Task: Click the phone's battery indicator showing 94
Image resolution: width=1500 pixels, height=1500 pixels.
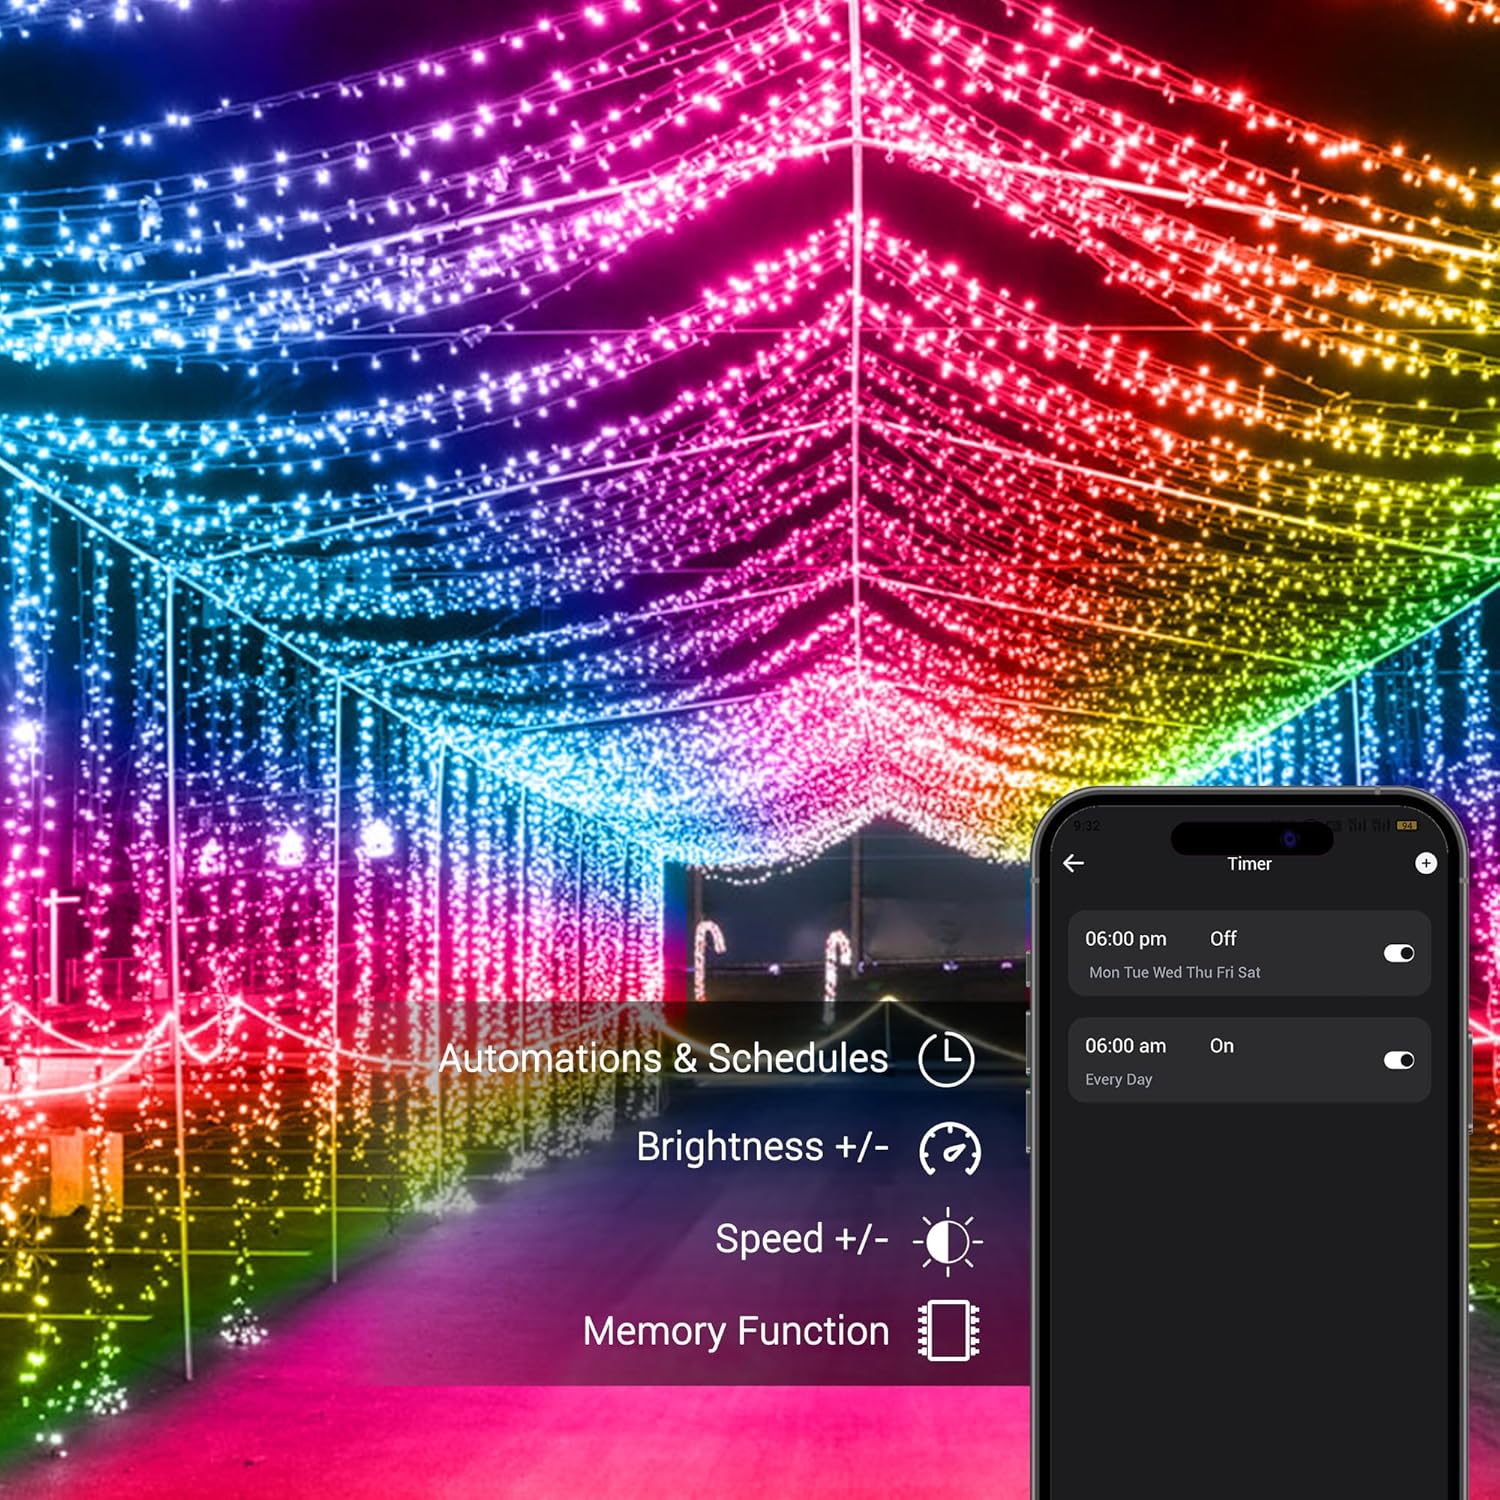Action: pyautogui.click(x=1408, y=825)
